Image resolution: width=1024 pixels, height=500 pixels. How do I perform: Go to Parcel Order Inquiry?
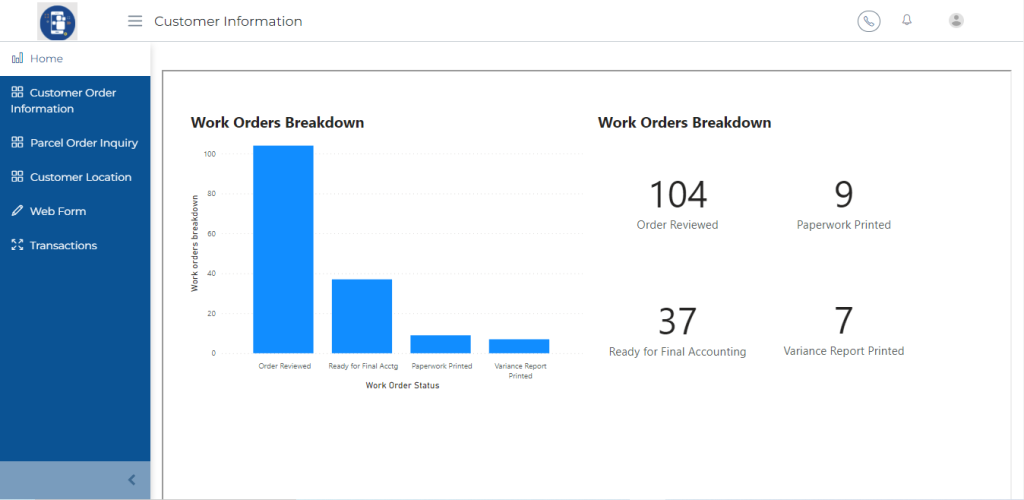(84, 143)
